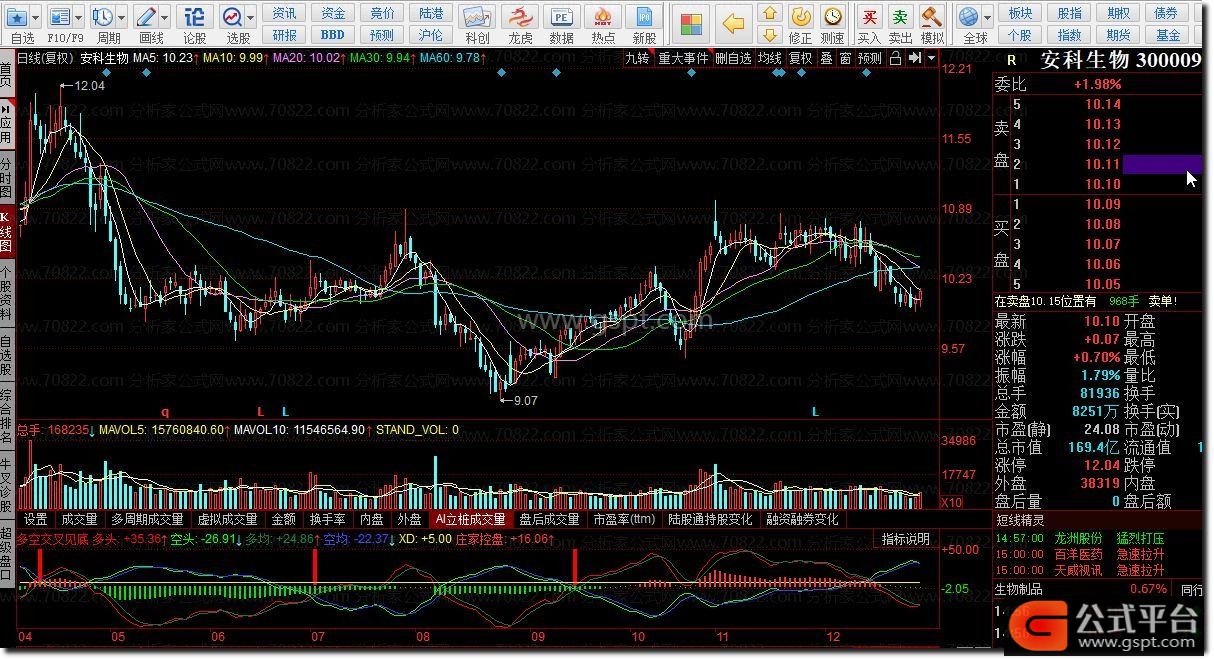This screenshot has height=659, width=1214.
Task: Open the 论股 stock discussion icon
Action: pyautogui.click(x=194, y=17)
